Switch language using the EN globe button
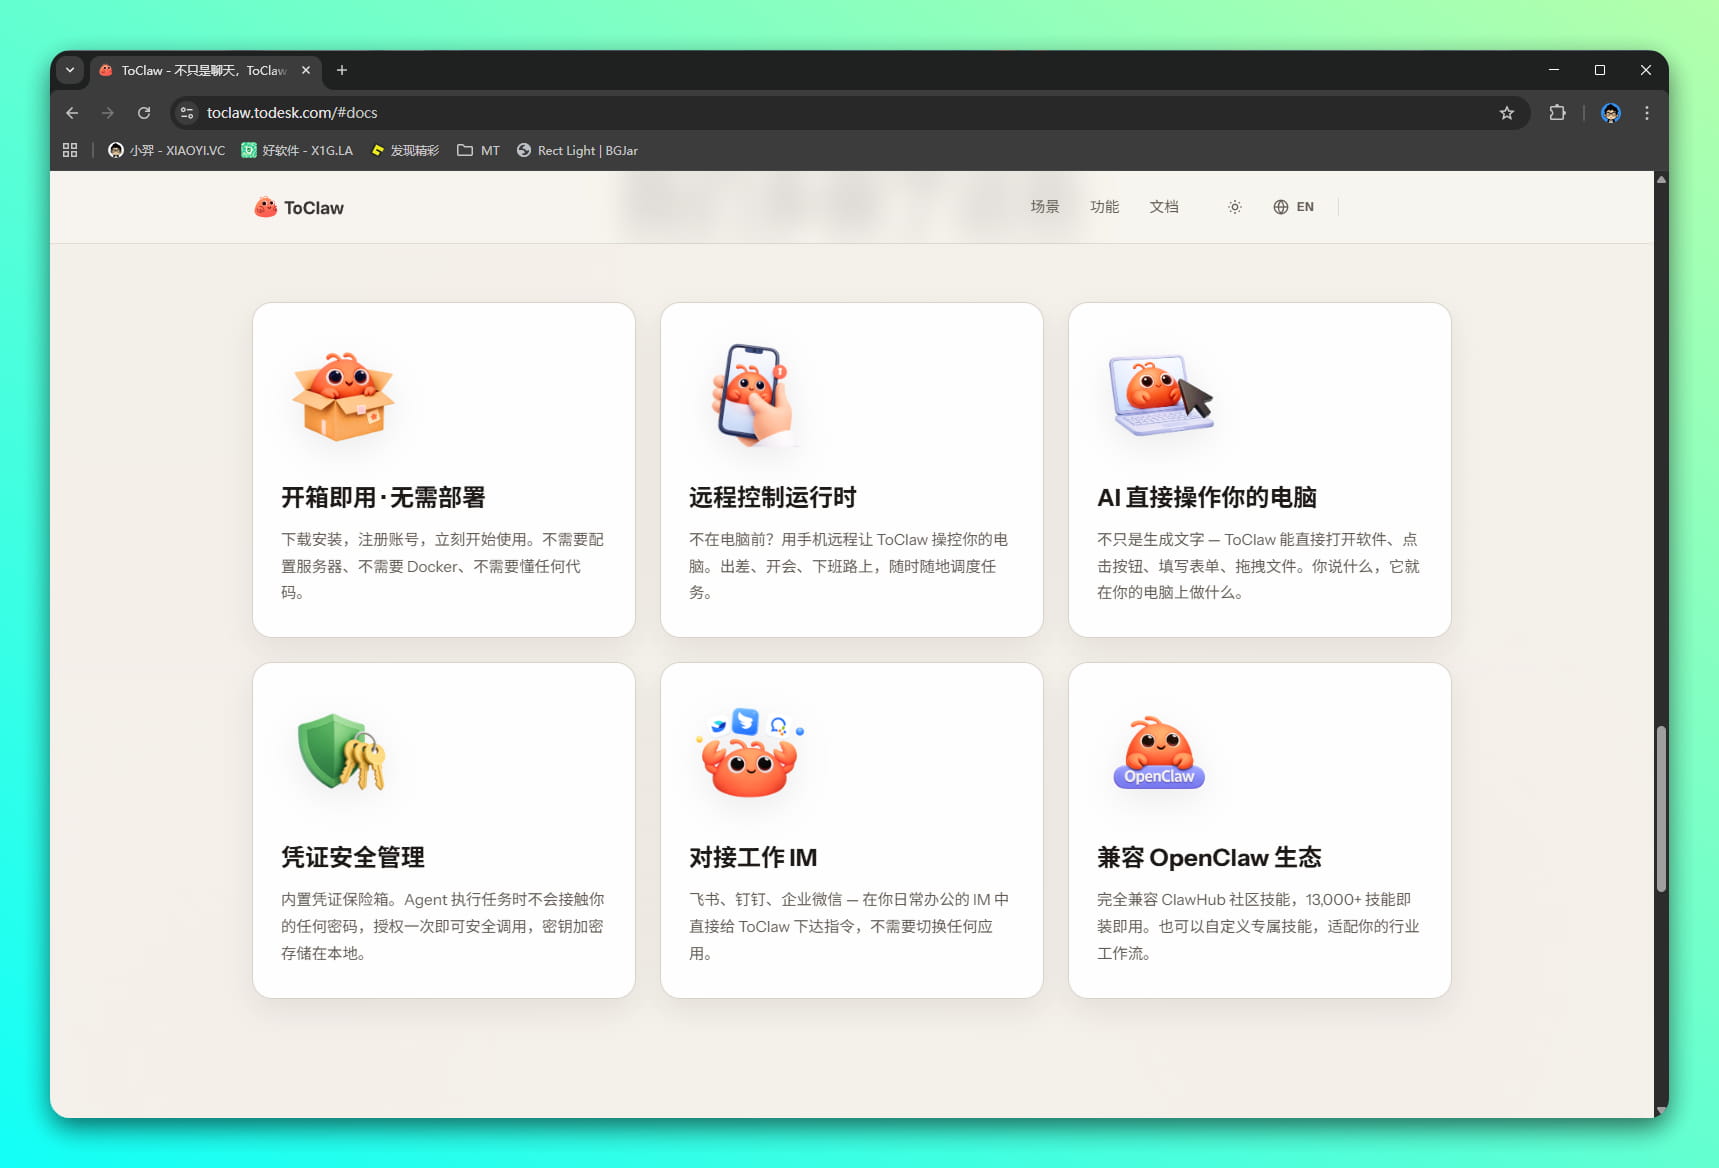Screen dimensions: 1719x1168 point(1293,207)
